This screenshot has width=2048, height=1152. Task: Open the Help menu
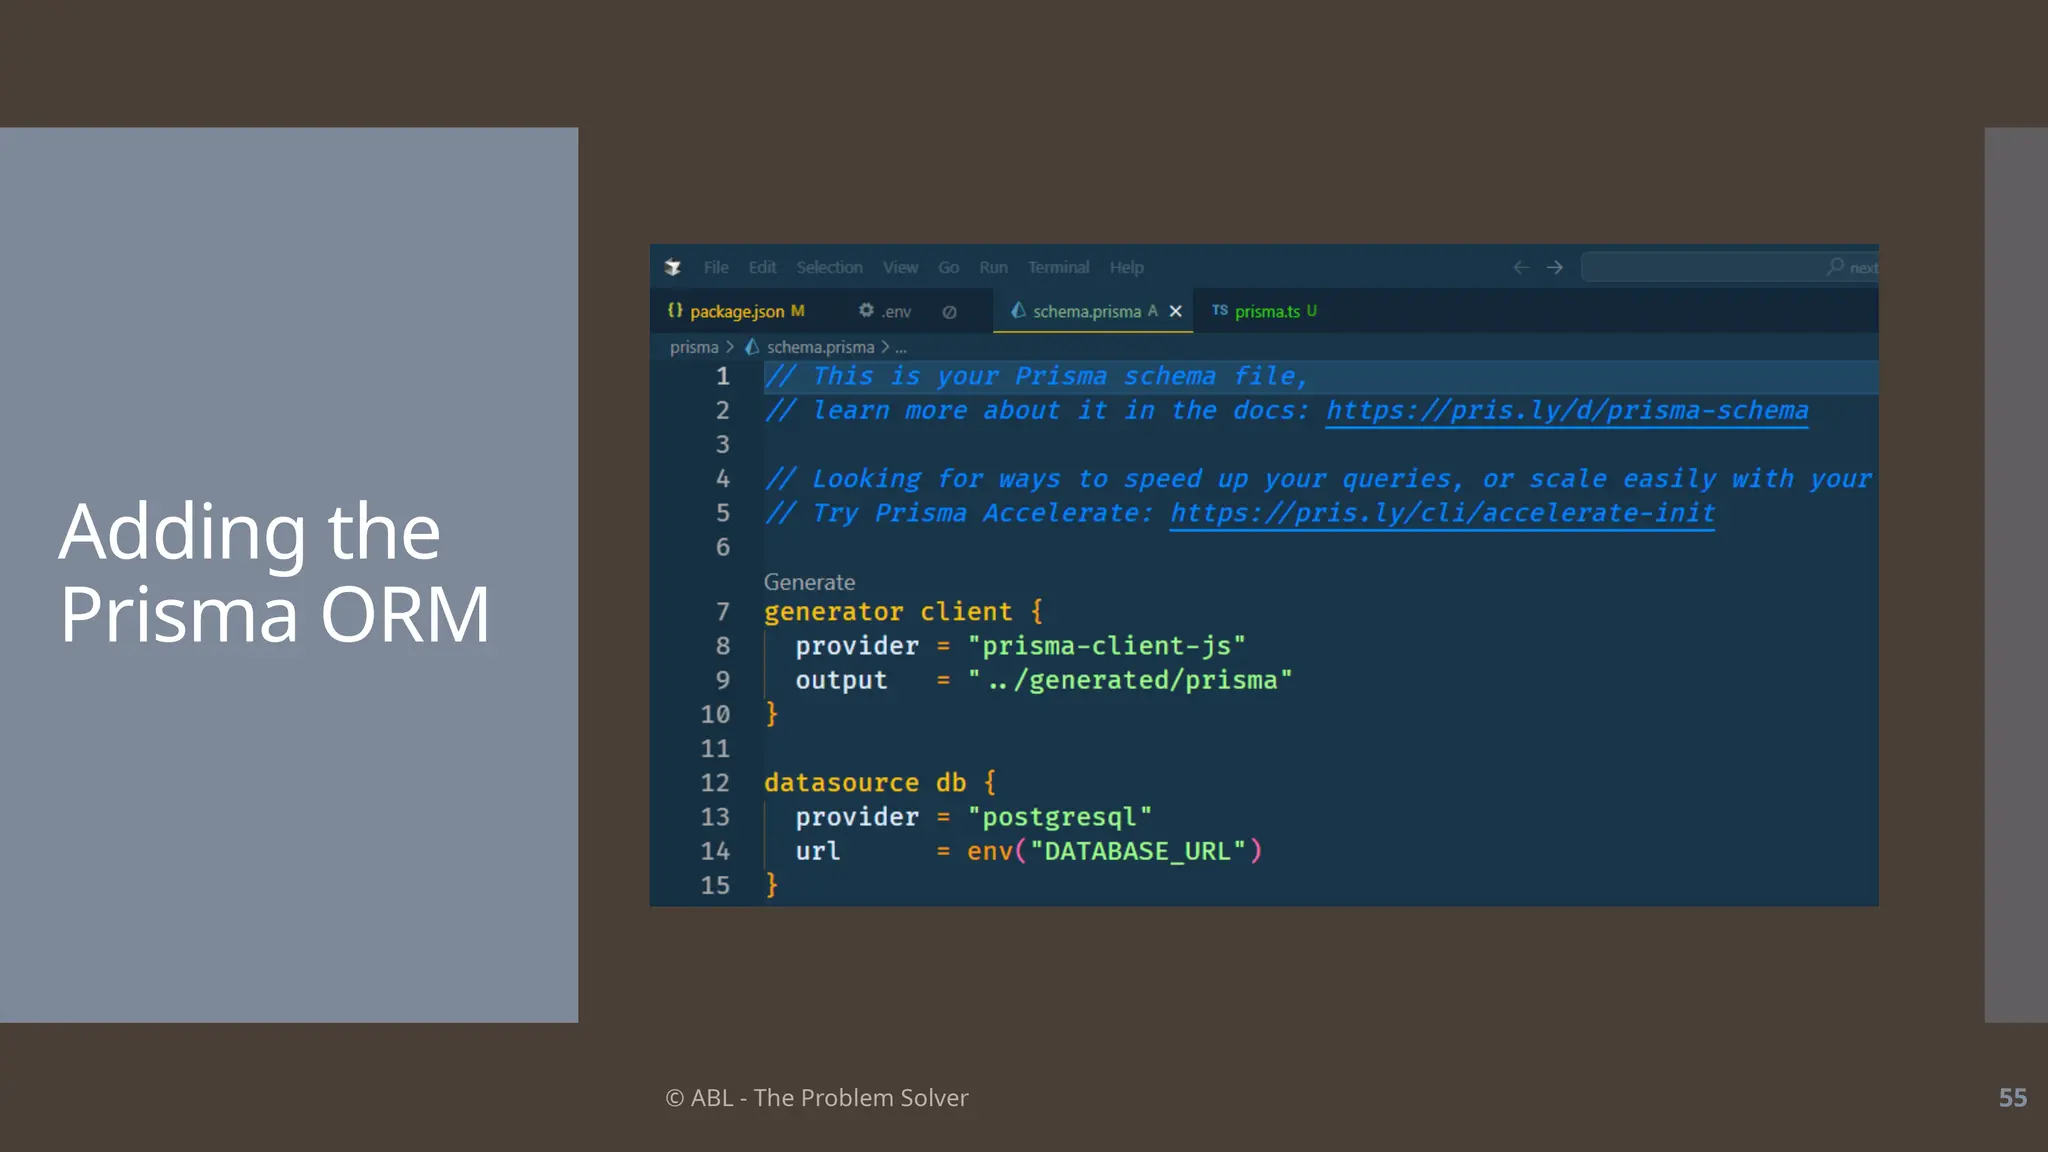coord(1126,267)
